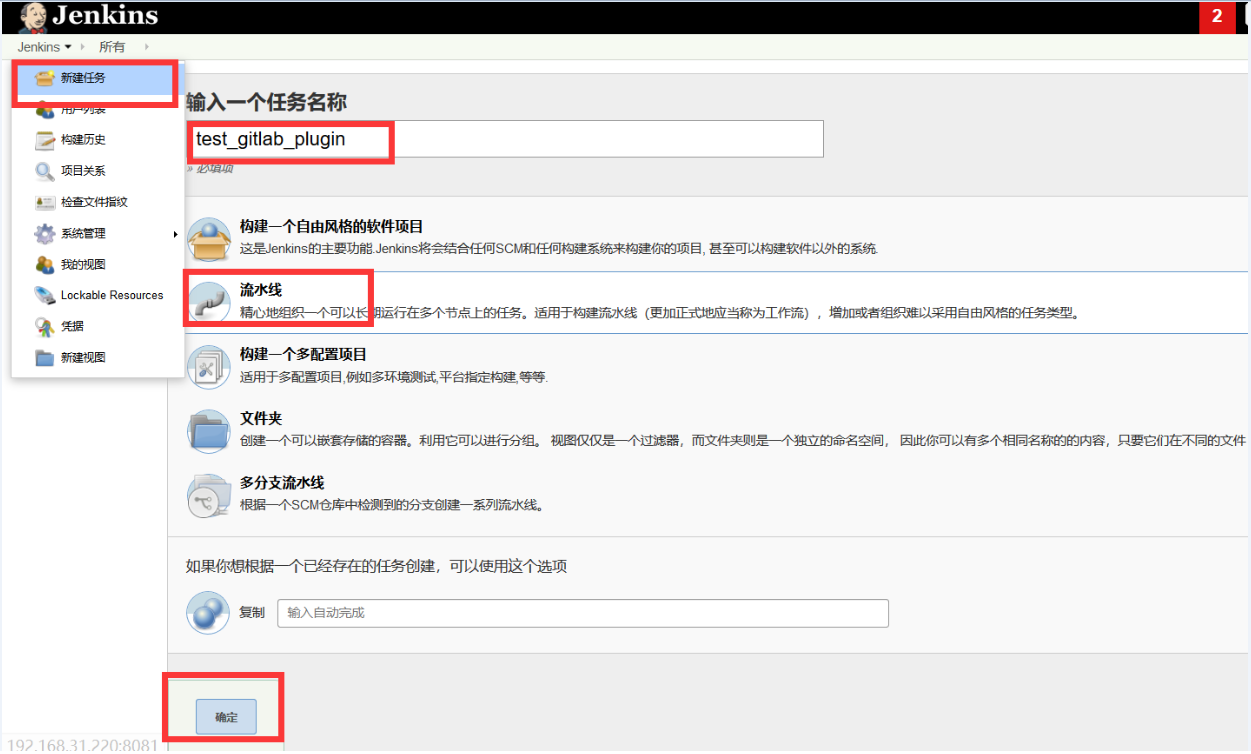Click the 用户列表 people icon

click(x=44, y=109)
